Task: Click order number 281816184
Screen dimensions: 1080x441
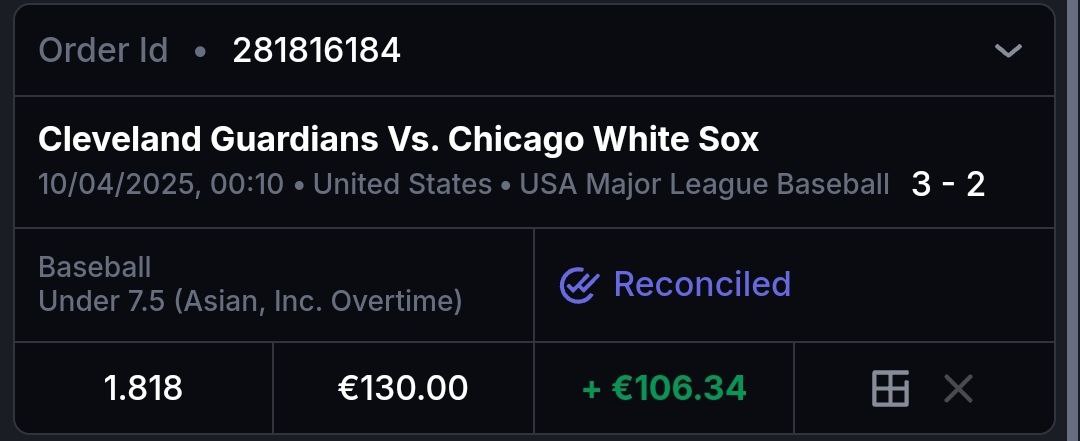Action: click(316, 50)
